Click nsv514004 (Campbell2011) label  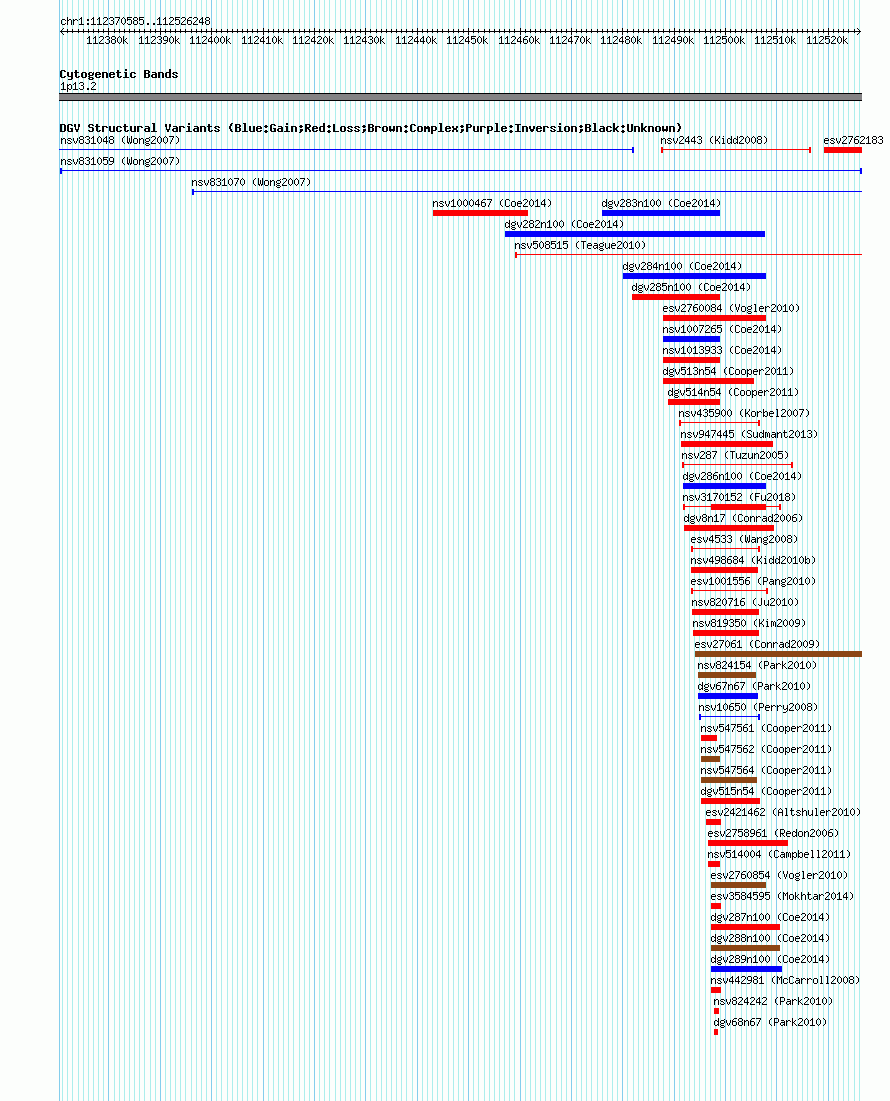(779, 855)
